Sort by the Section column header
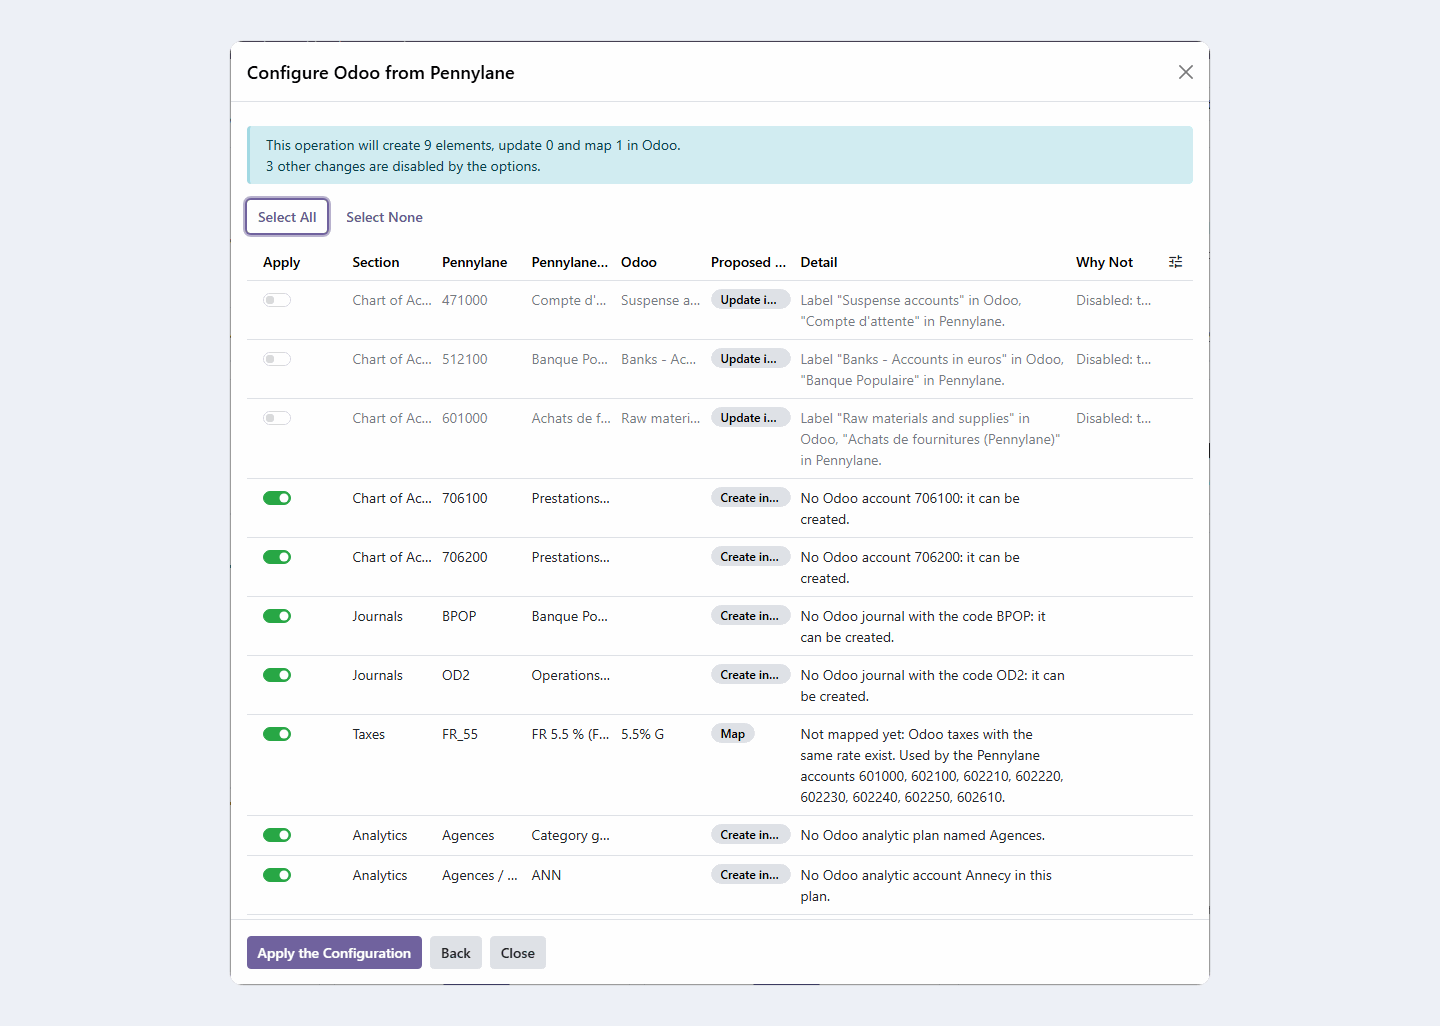1440x1026 pixels. tap(376, 262)
